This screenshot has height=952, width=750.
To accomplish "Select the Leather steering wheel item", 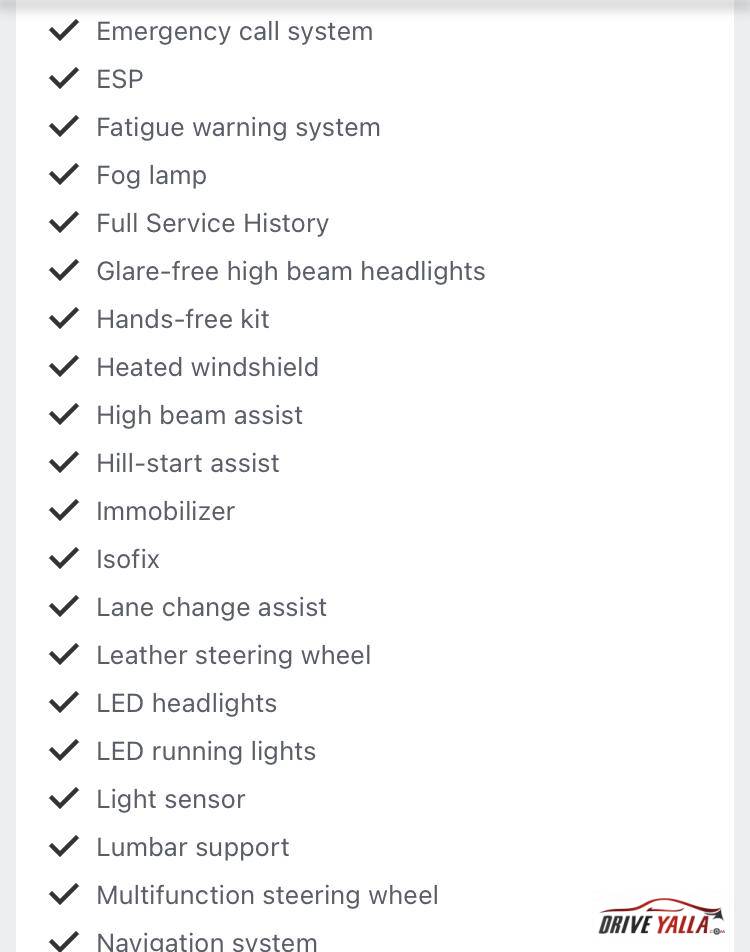I will click(x=233, y=656).
